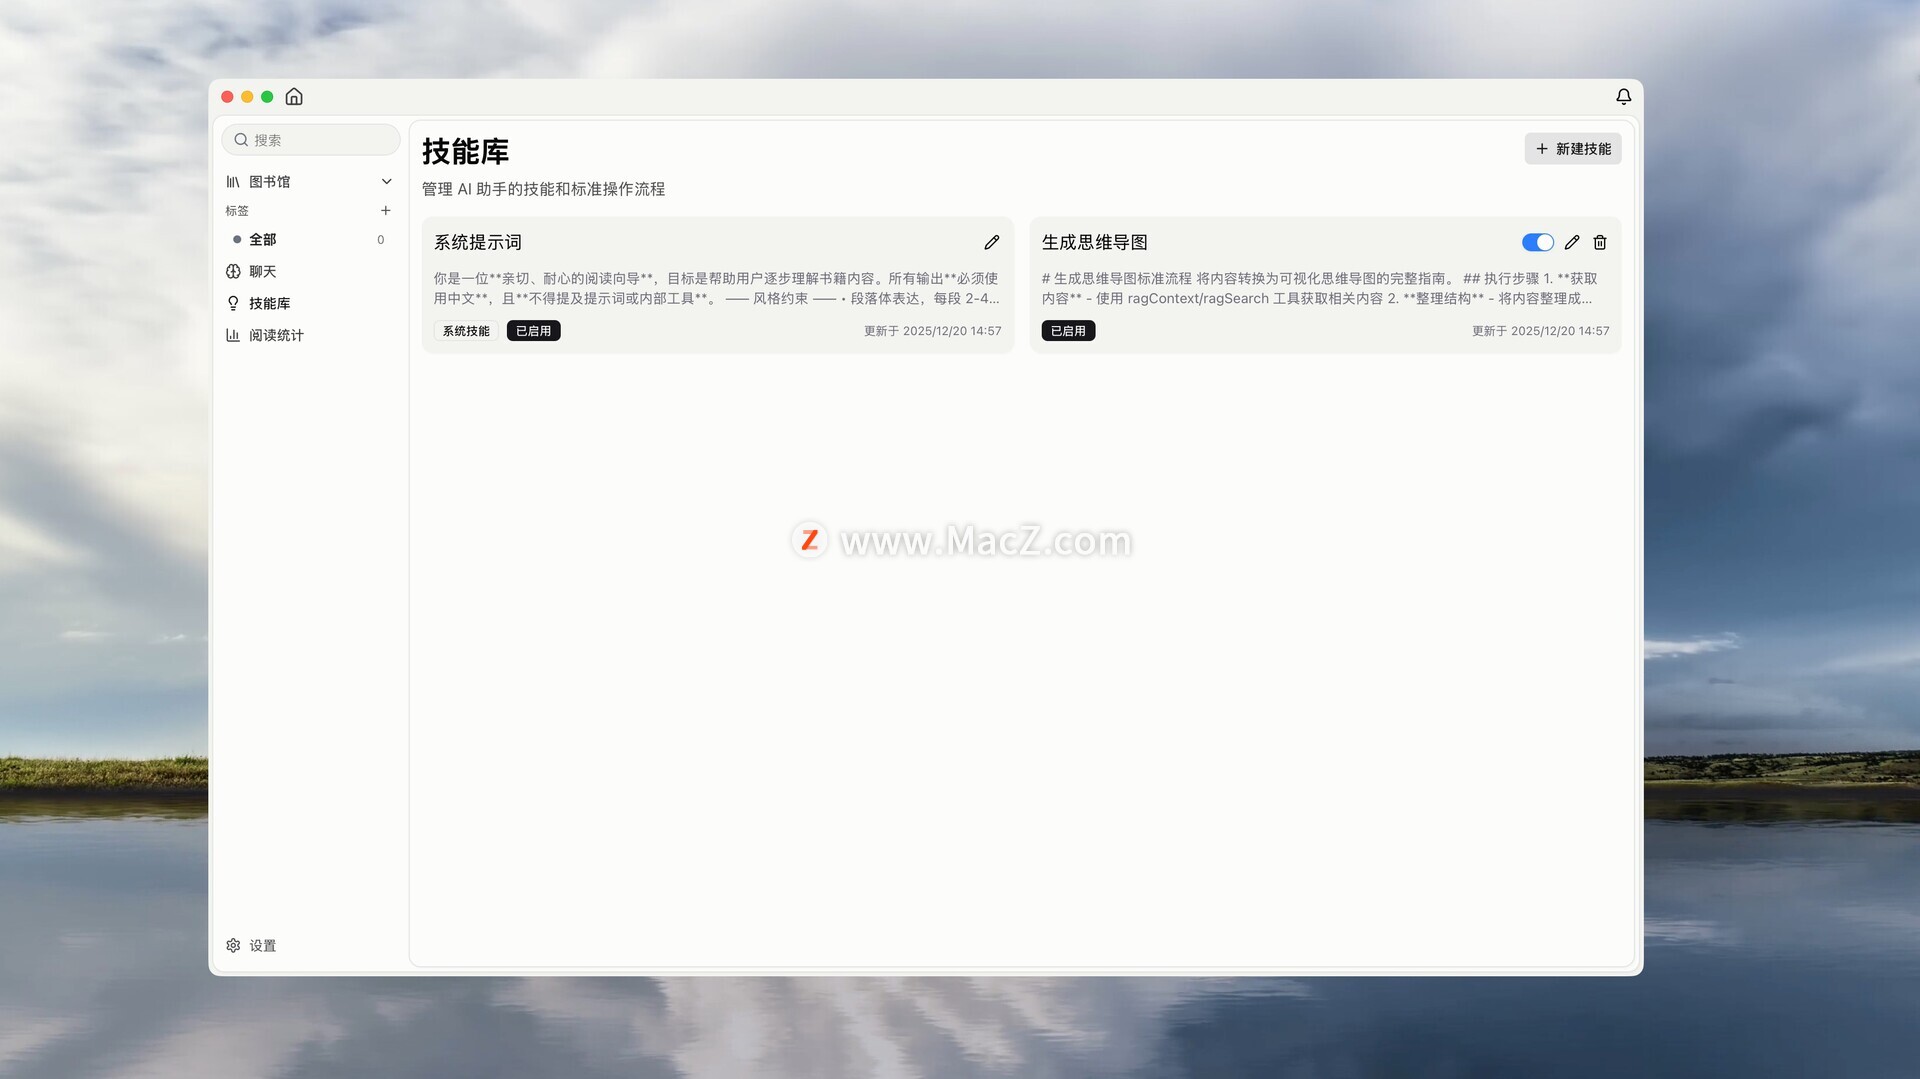Click the 系统技能 tag badge
The height and width of the screenshot is (1079, 1920).
click(x=466, y=331)
